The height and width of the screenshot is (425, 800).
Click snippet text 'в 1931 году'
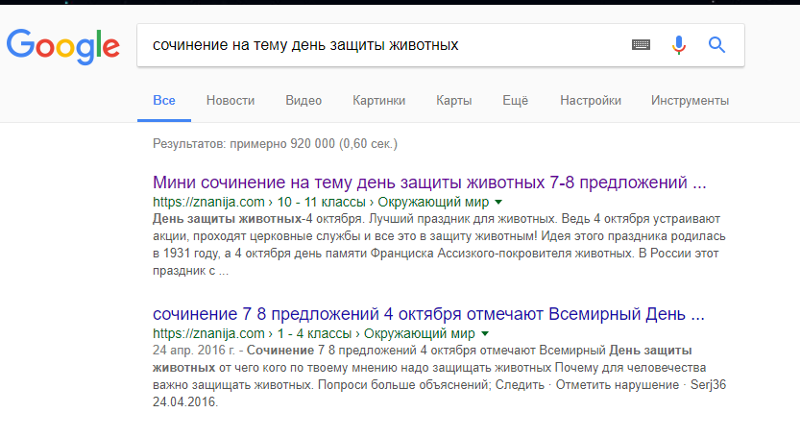point(186,253)
